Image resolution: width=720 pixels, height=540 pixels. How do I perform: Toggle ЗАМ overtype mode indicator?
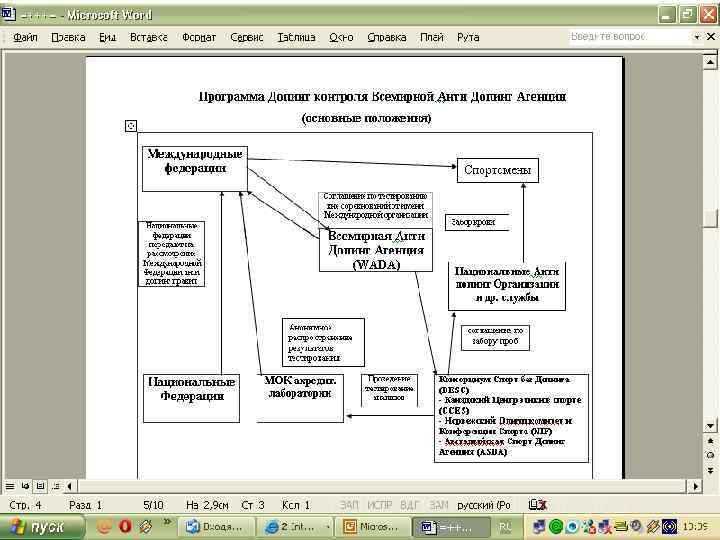pyautogui.click(x=438, y=505)
